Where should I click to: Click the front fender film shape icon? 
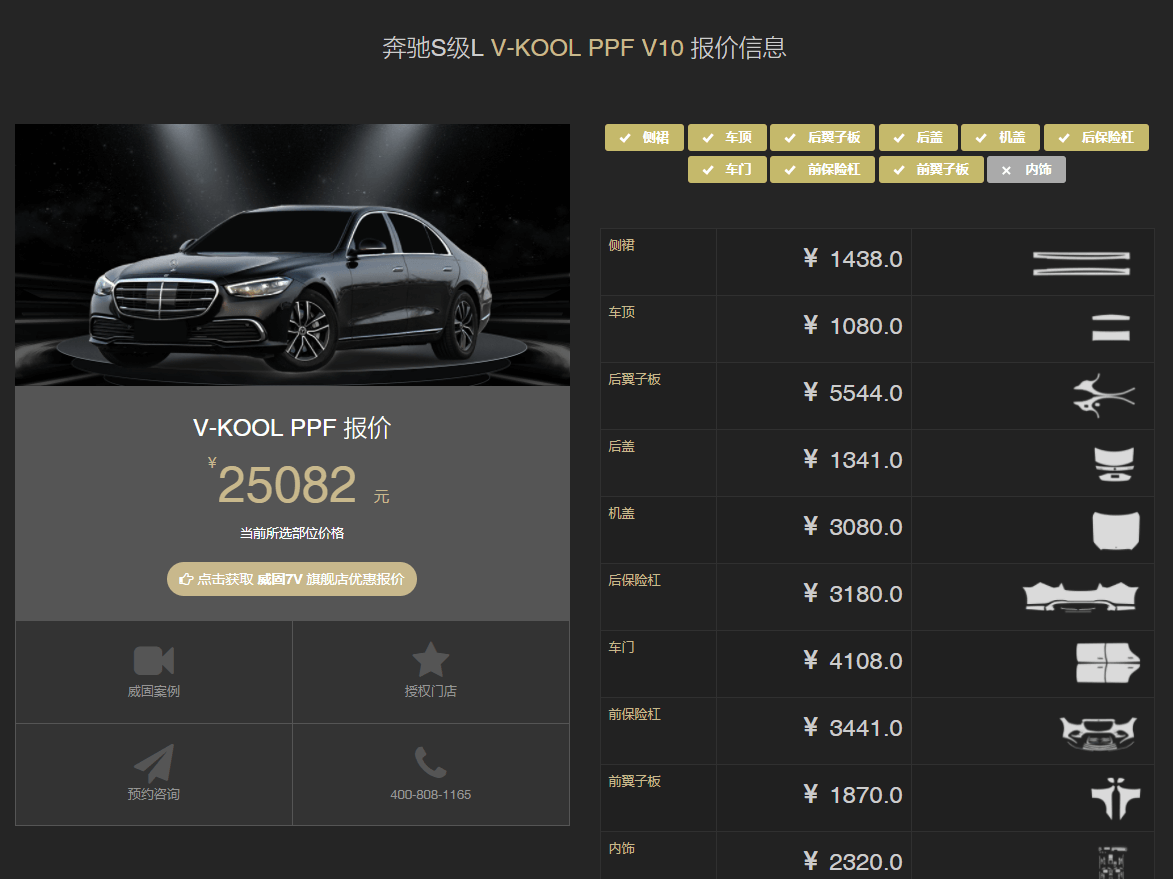pos(1114,798)
